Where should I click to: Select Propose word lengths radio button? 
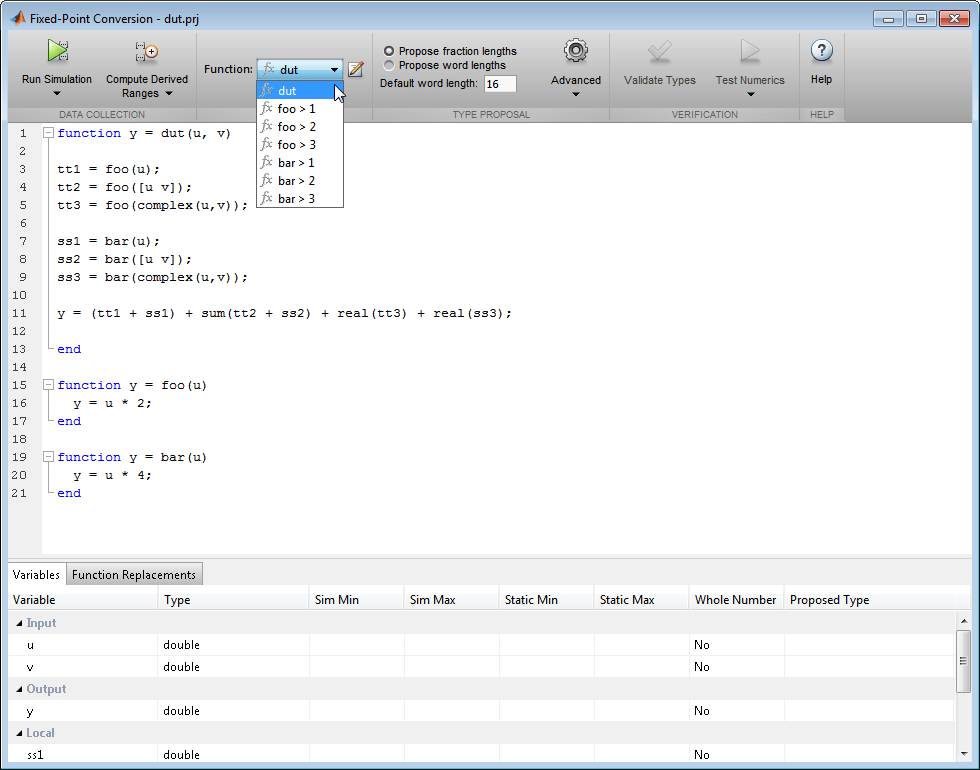tap(389, 65)
